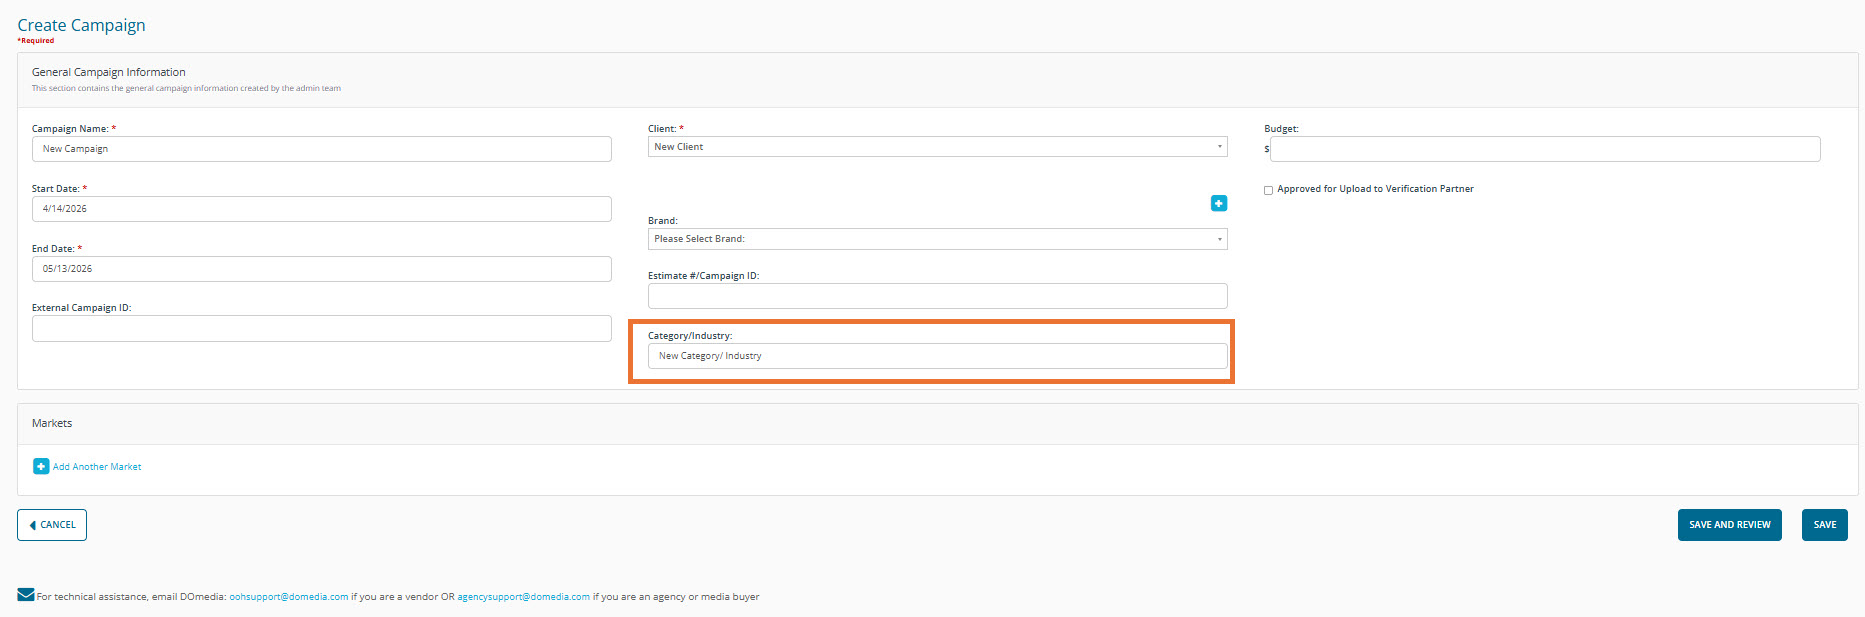Click into the External Campaign ID field
The image size is (1865, 617).
[x=321, y=329]
